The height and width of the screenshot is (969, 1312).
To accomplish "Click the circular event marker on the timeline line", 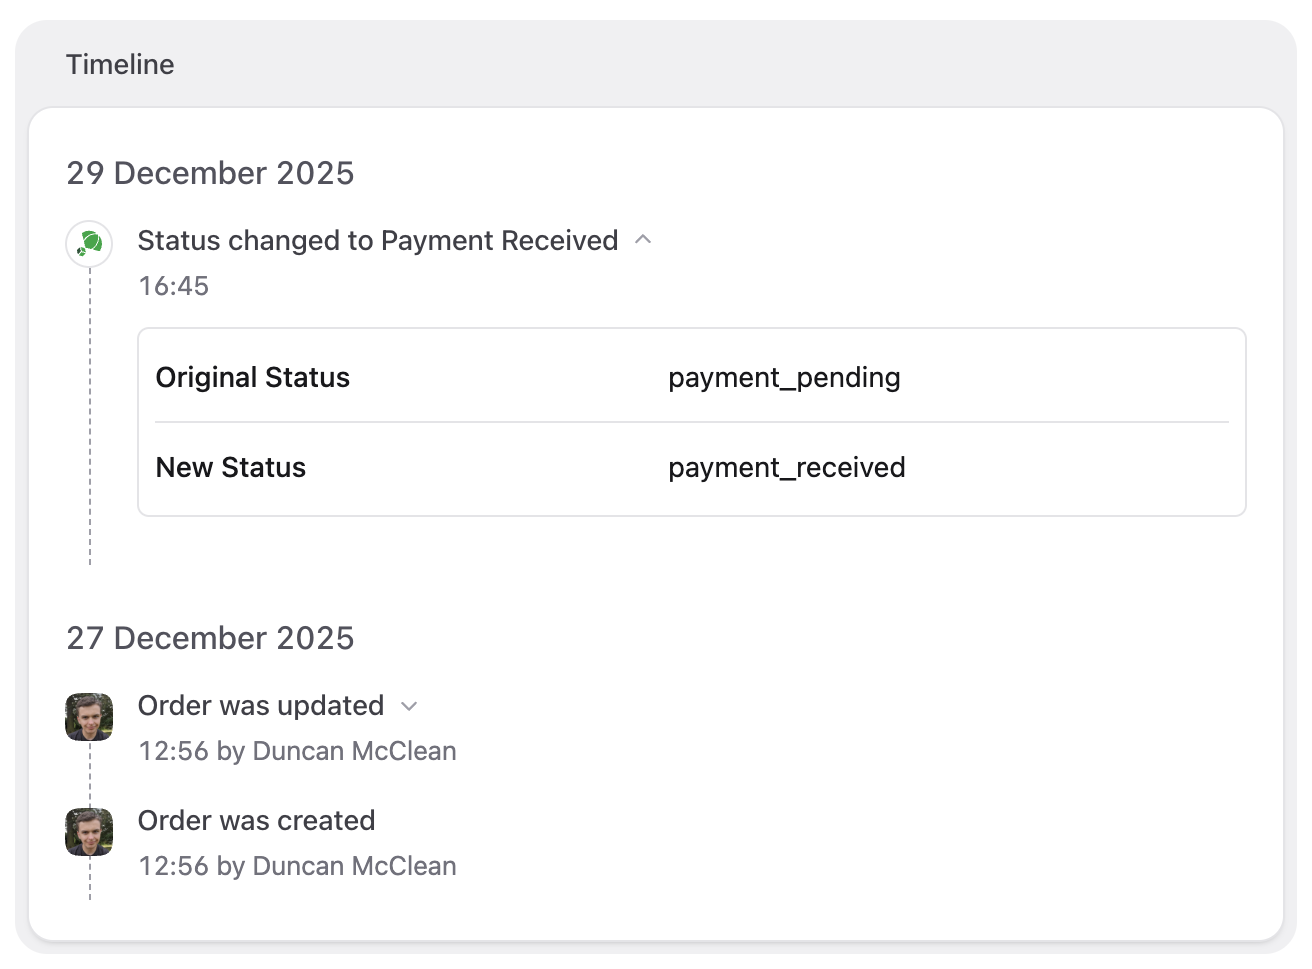I will click(x=89, y=243).
